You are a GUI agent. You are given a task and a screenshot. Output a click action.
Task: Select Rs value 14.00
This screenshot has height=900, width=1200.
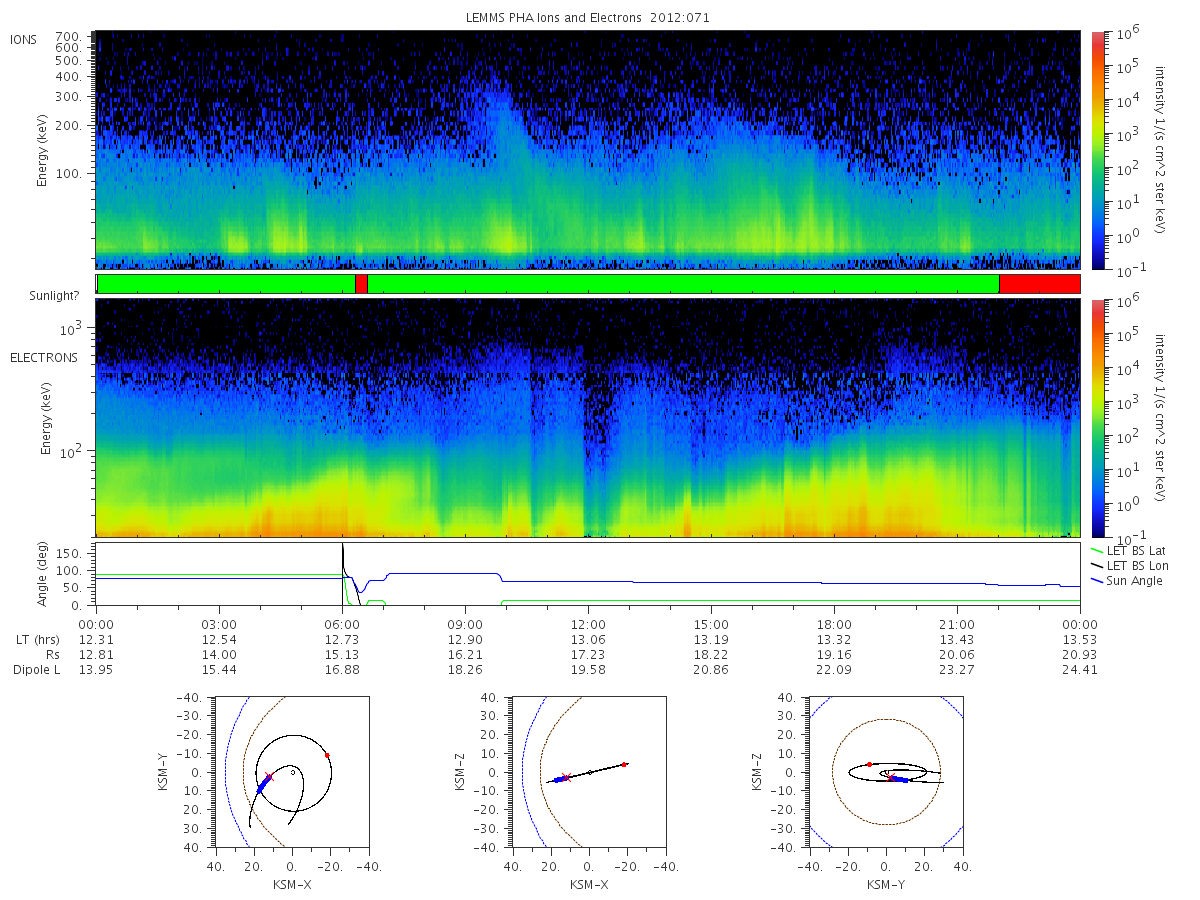pos(219,654)
